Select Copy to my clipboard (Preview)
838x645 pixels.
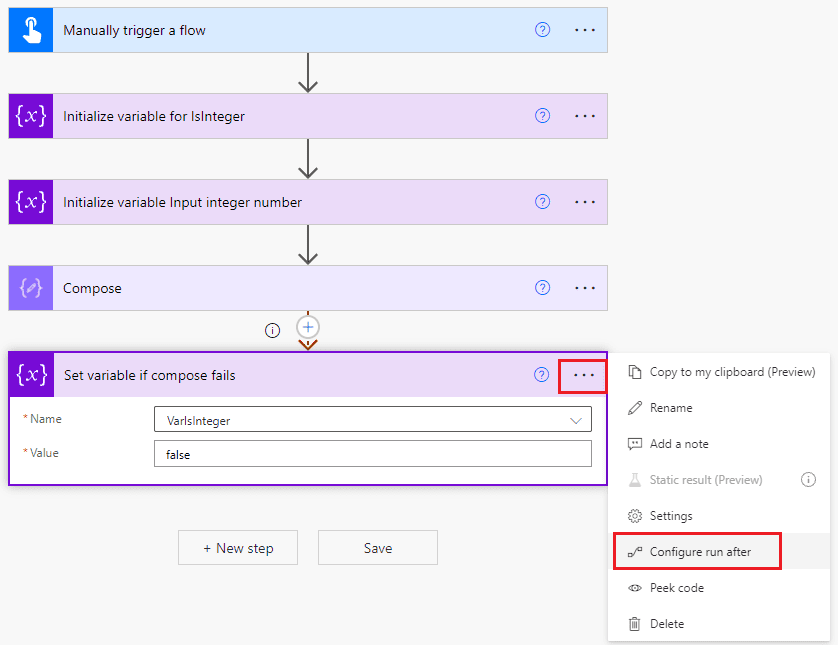712,371
